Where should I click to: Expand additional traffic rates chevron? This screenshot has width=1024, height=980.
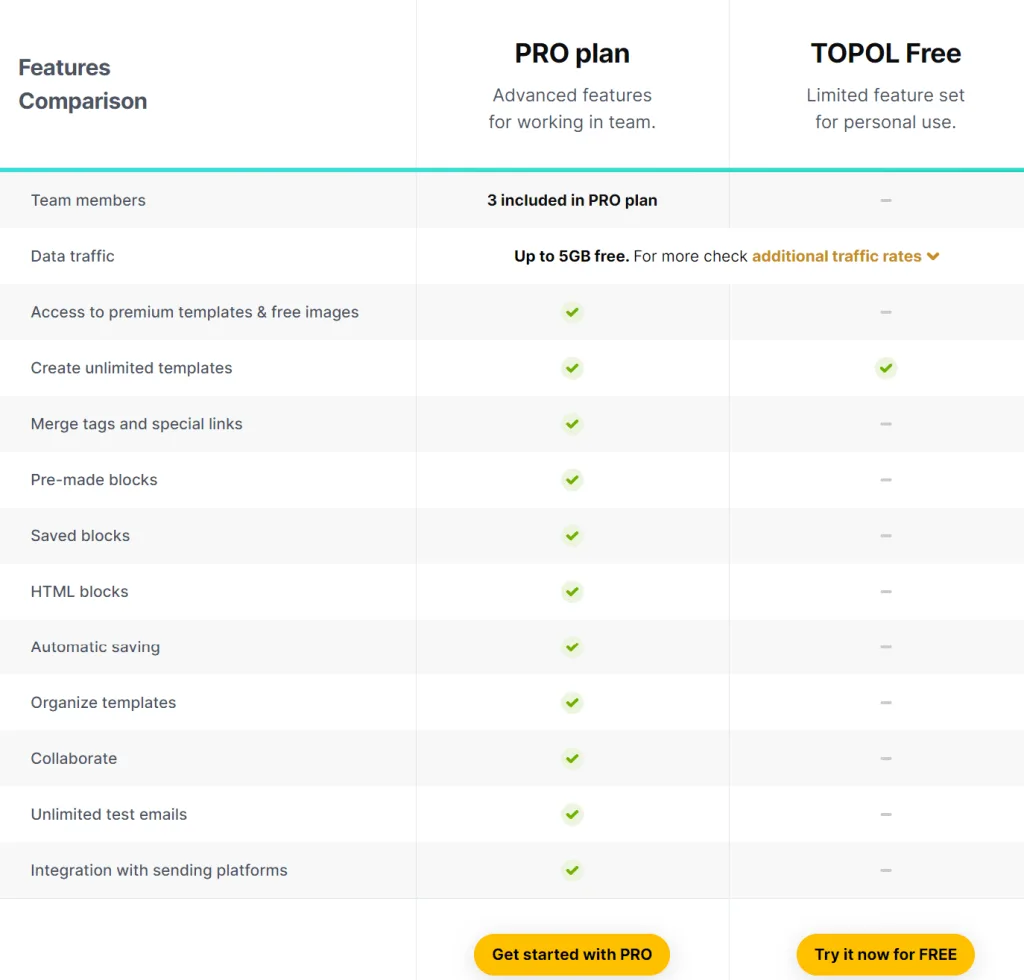[933, 257]
